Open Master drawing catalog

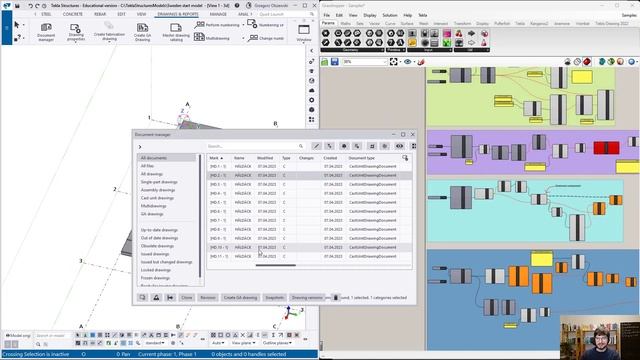pyautogui.click(x=176, y=32)
